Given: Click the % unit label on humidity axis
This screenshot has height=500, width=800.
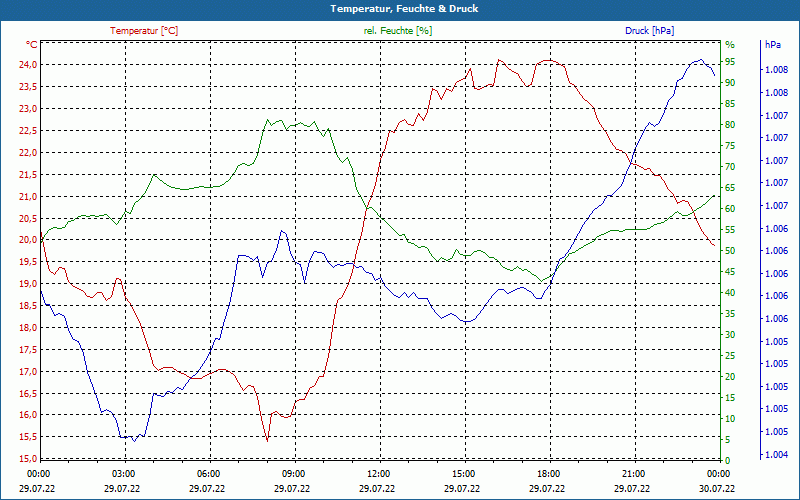Looking at the screenshot, I should coord(730,45).
